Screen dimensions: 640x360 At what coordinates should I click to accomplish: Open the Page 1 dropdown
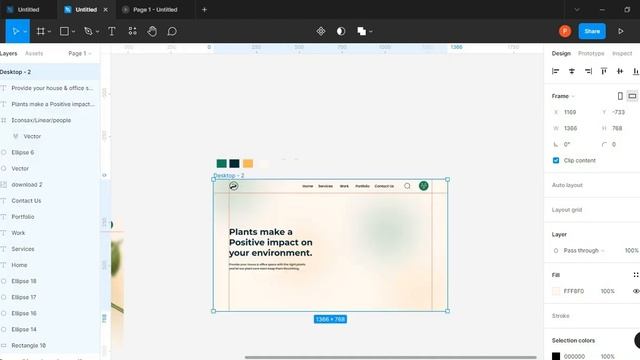click(80, 53)
